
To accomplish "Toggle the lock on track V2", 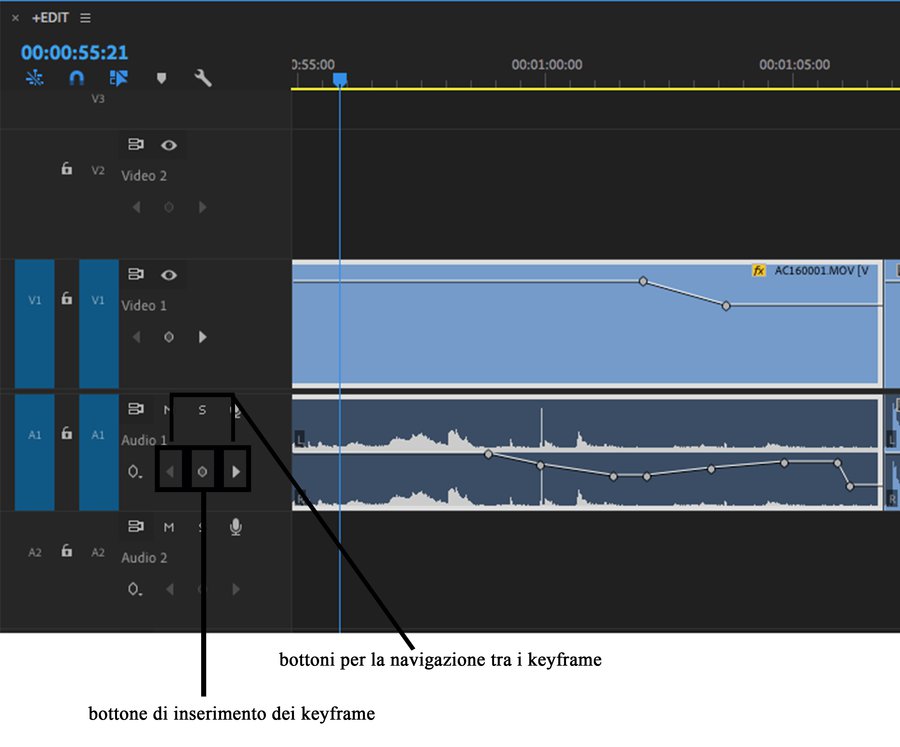I will pyautogui.click(x=67, y=170).
